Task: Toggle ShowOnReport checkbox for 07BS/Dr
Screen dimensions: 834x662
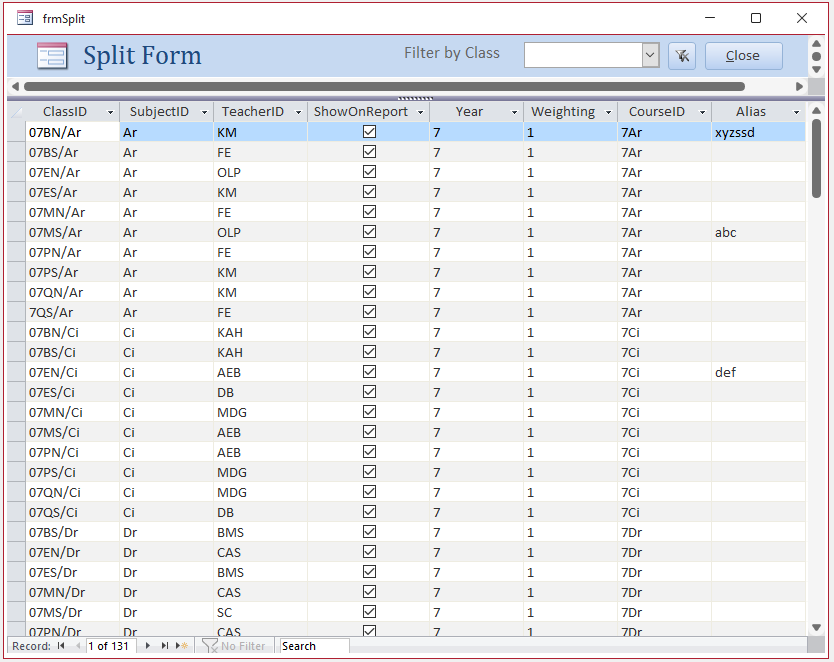Action: (369, 532)
